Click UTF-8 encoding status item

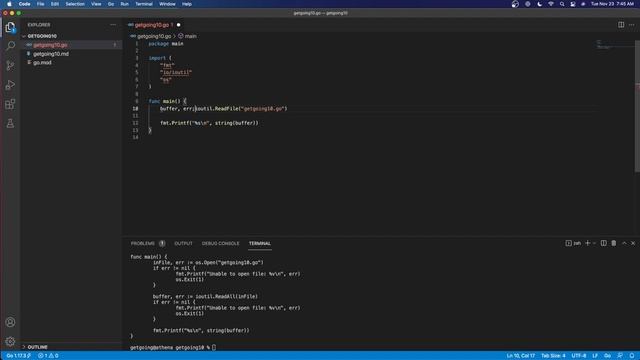(579, 356)
